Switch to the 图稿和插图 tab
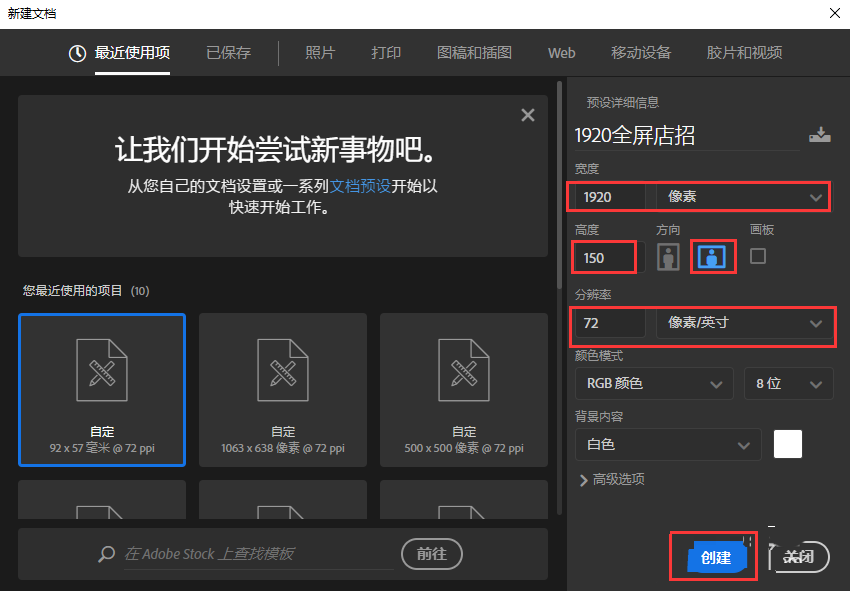850x591 pixels. 475,53
